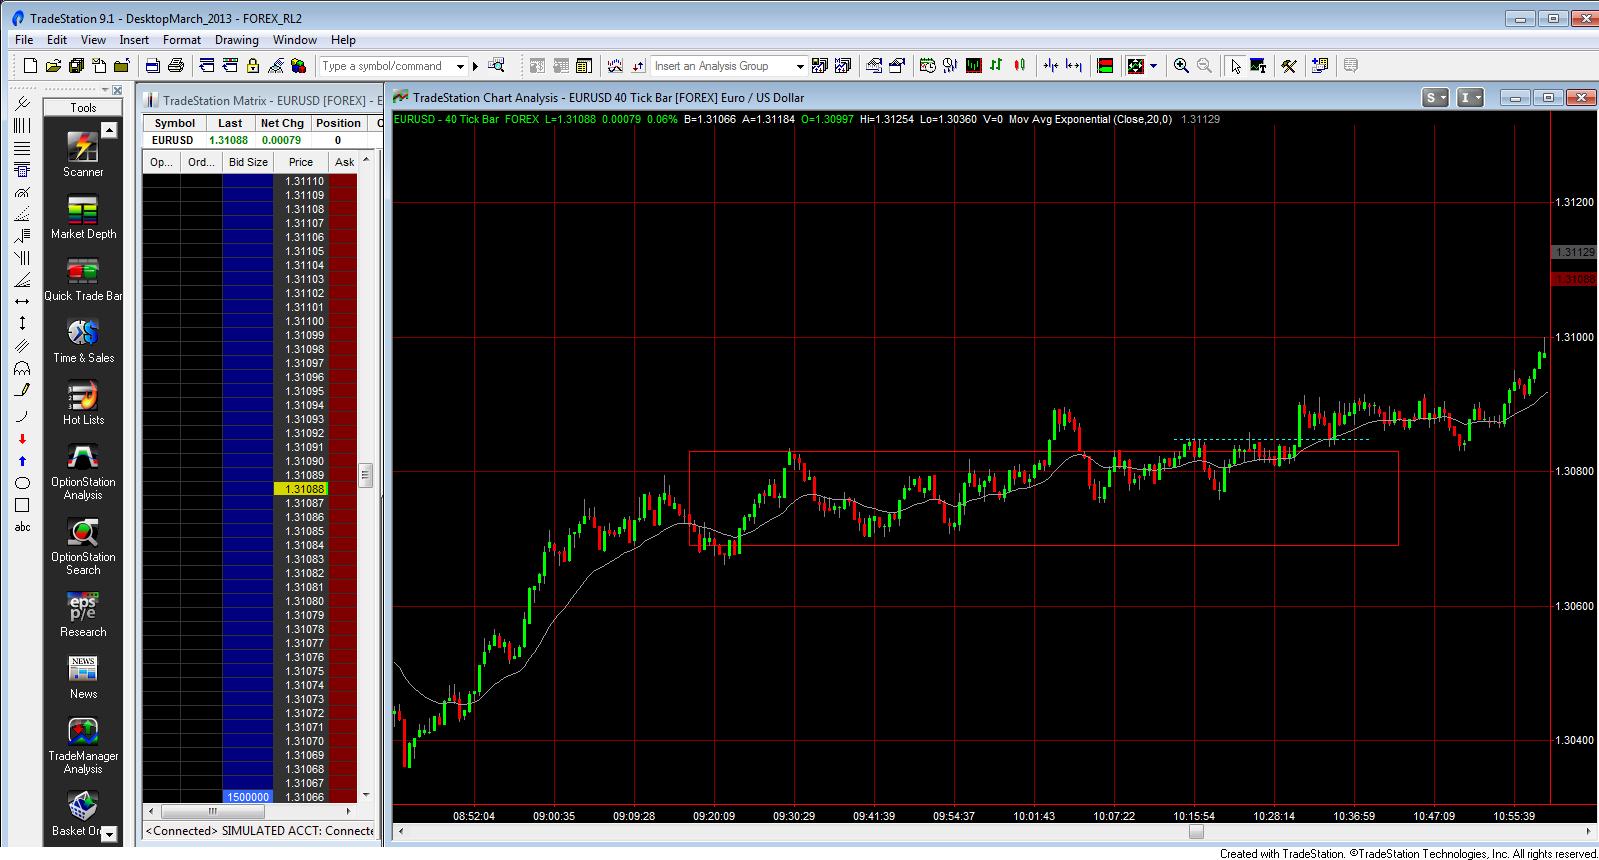Open the Format menu

182,40
